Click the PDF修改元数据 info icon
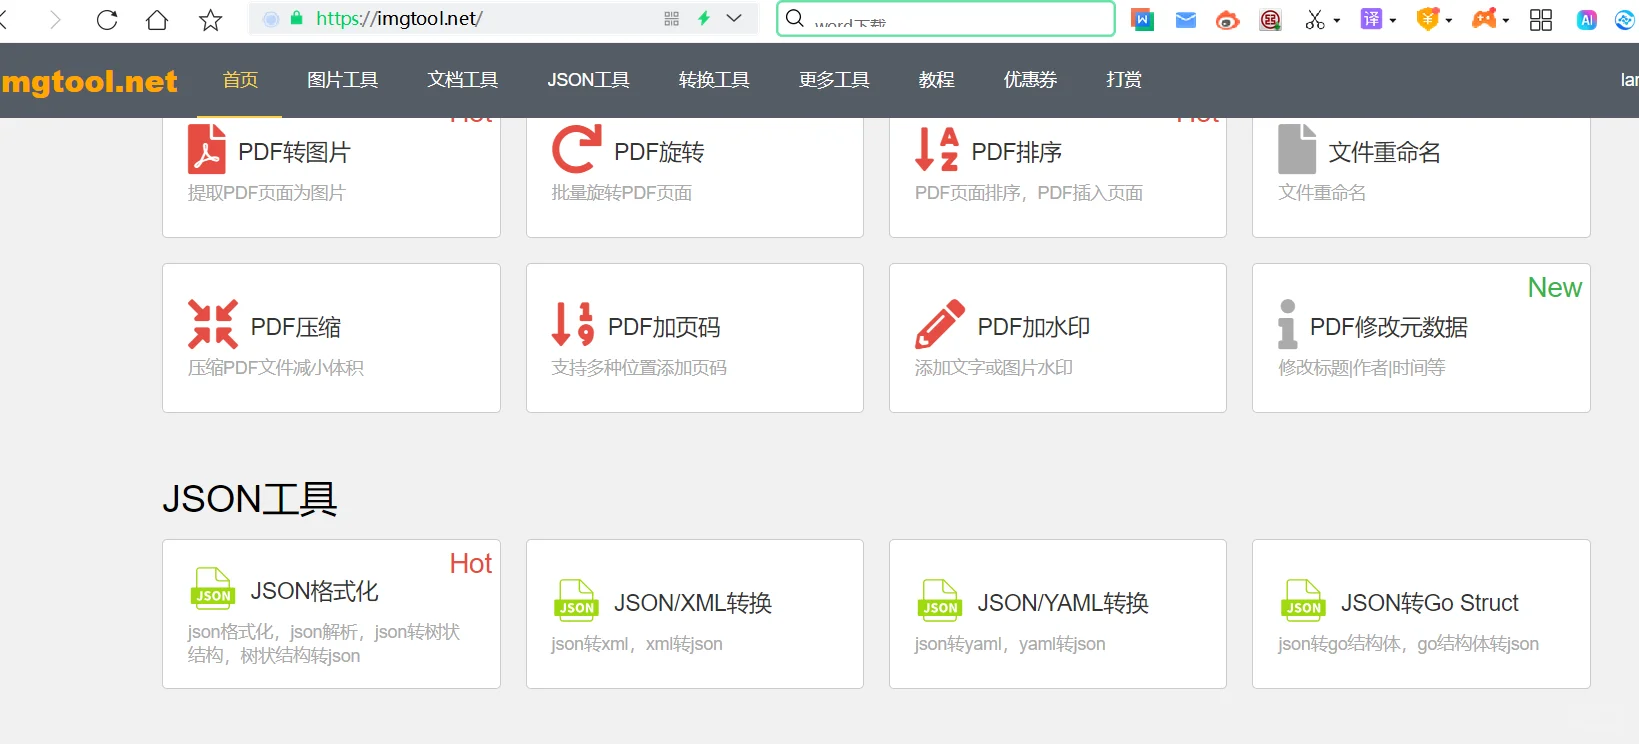Viewport: 1639px width, 744px height. pos(1288,324)
